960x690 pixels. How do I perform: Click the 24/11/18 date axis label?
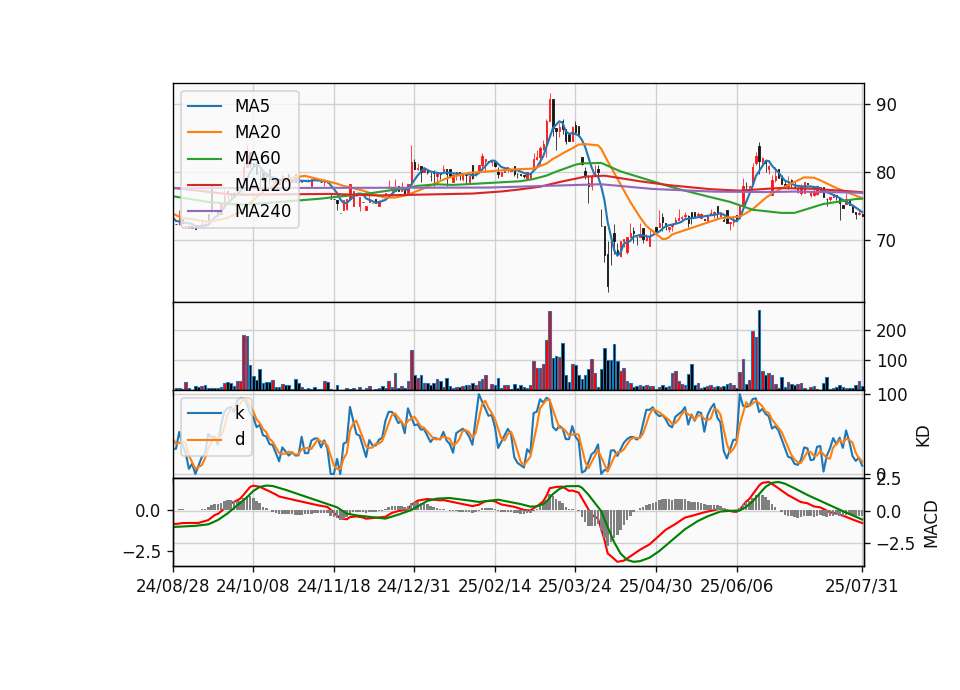(334, 586)
